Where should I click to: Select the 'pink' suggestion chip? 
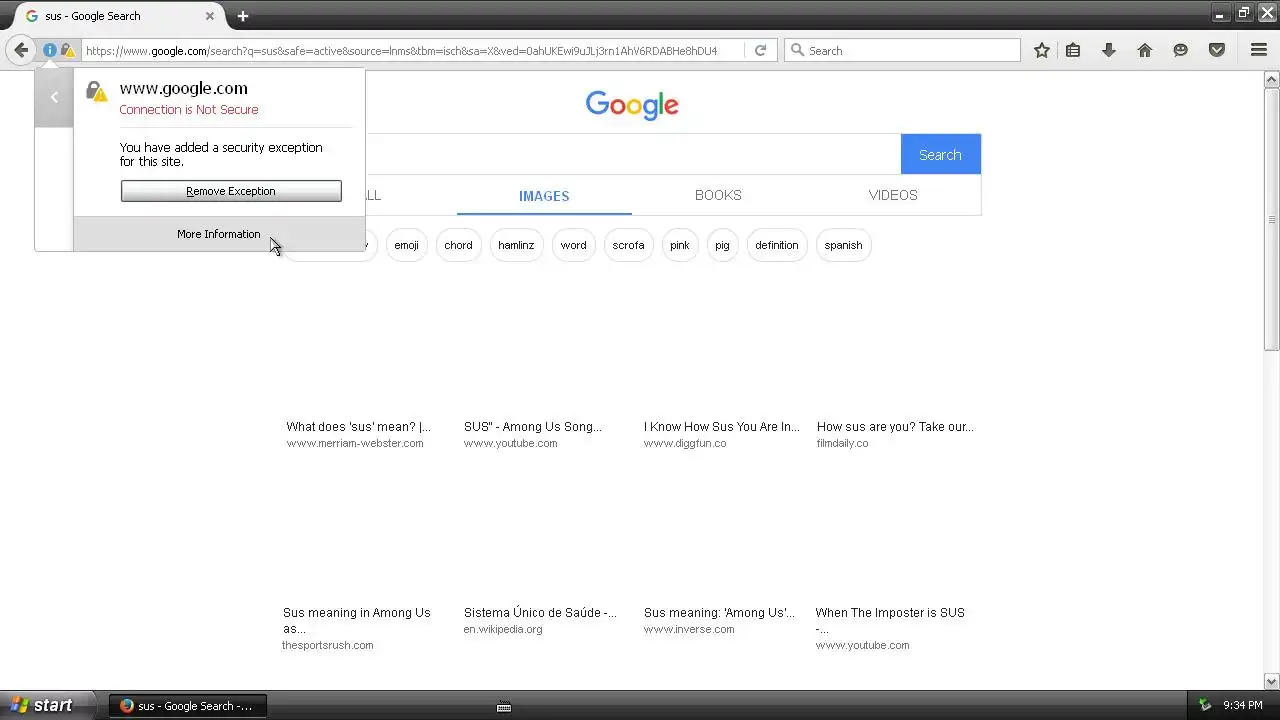(x=680, y=245)
